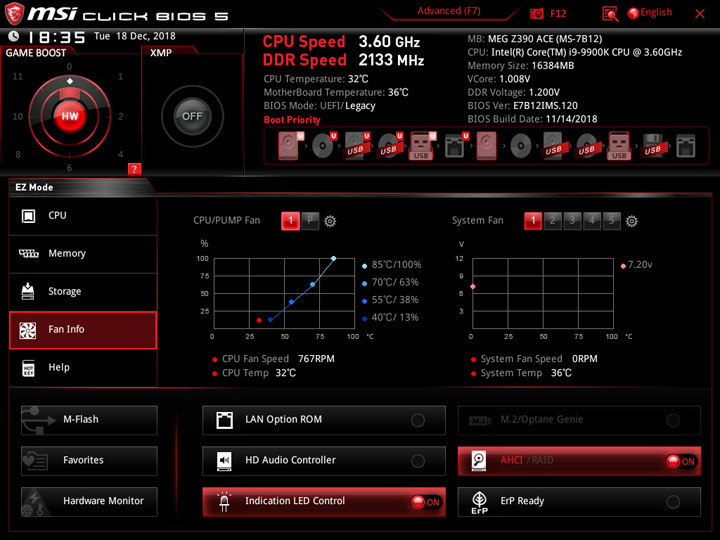Click BIOS Ver E7B12IMS.120 text

[x=523, y=106]
